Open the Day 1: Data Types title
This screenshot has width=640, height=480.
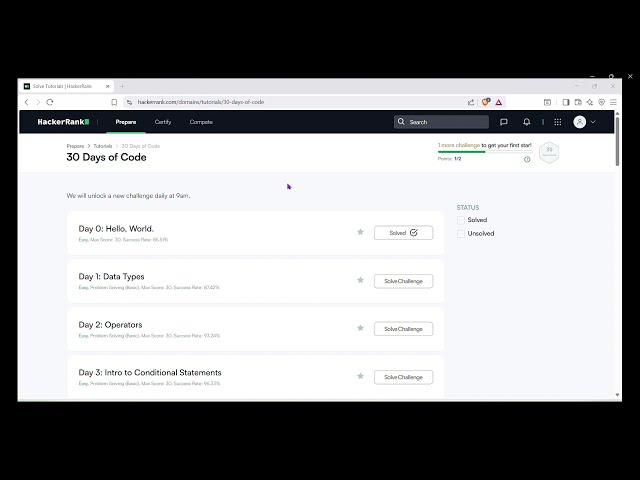111,277
